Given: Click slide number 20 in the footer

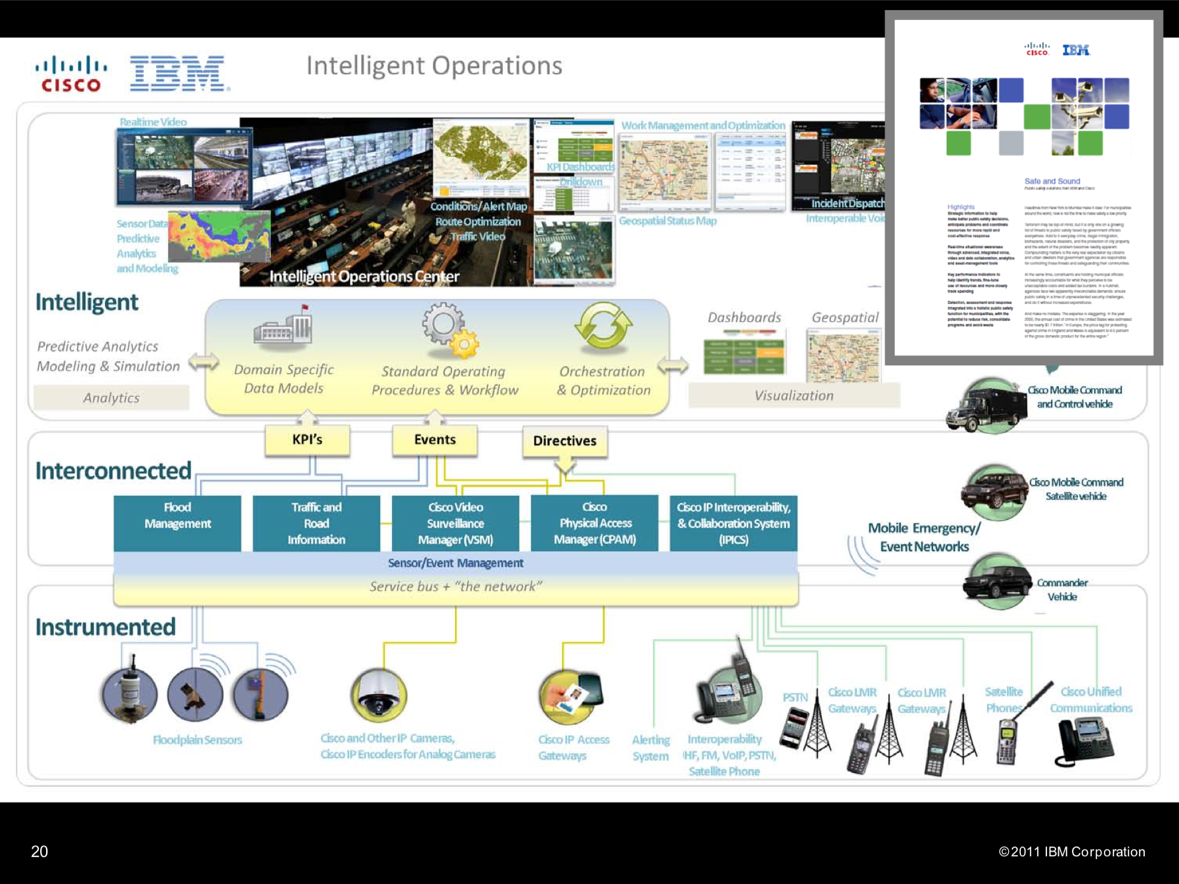Looking at the screenshot, I should coord(39,852).
